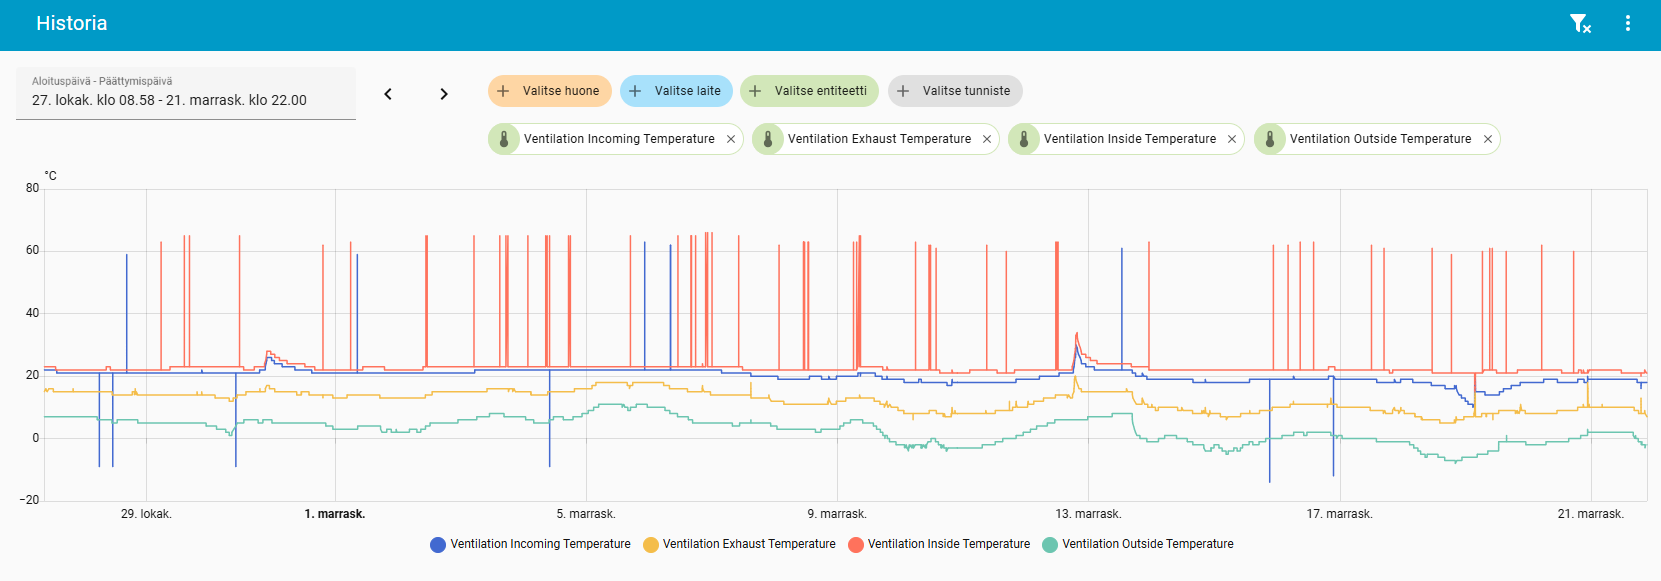Go to next time range with right chevron
Viewport: 1661px width, 581px height.
coord(444,94)
